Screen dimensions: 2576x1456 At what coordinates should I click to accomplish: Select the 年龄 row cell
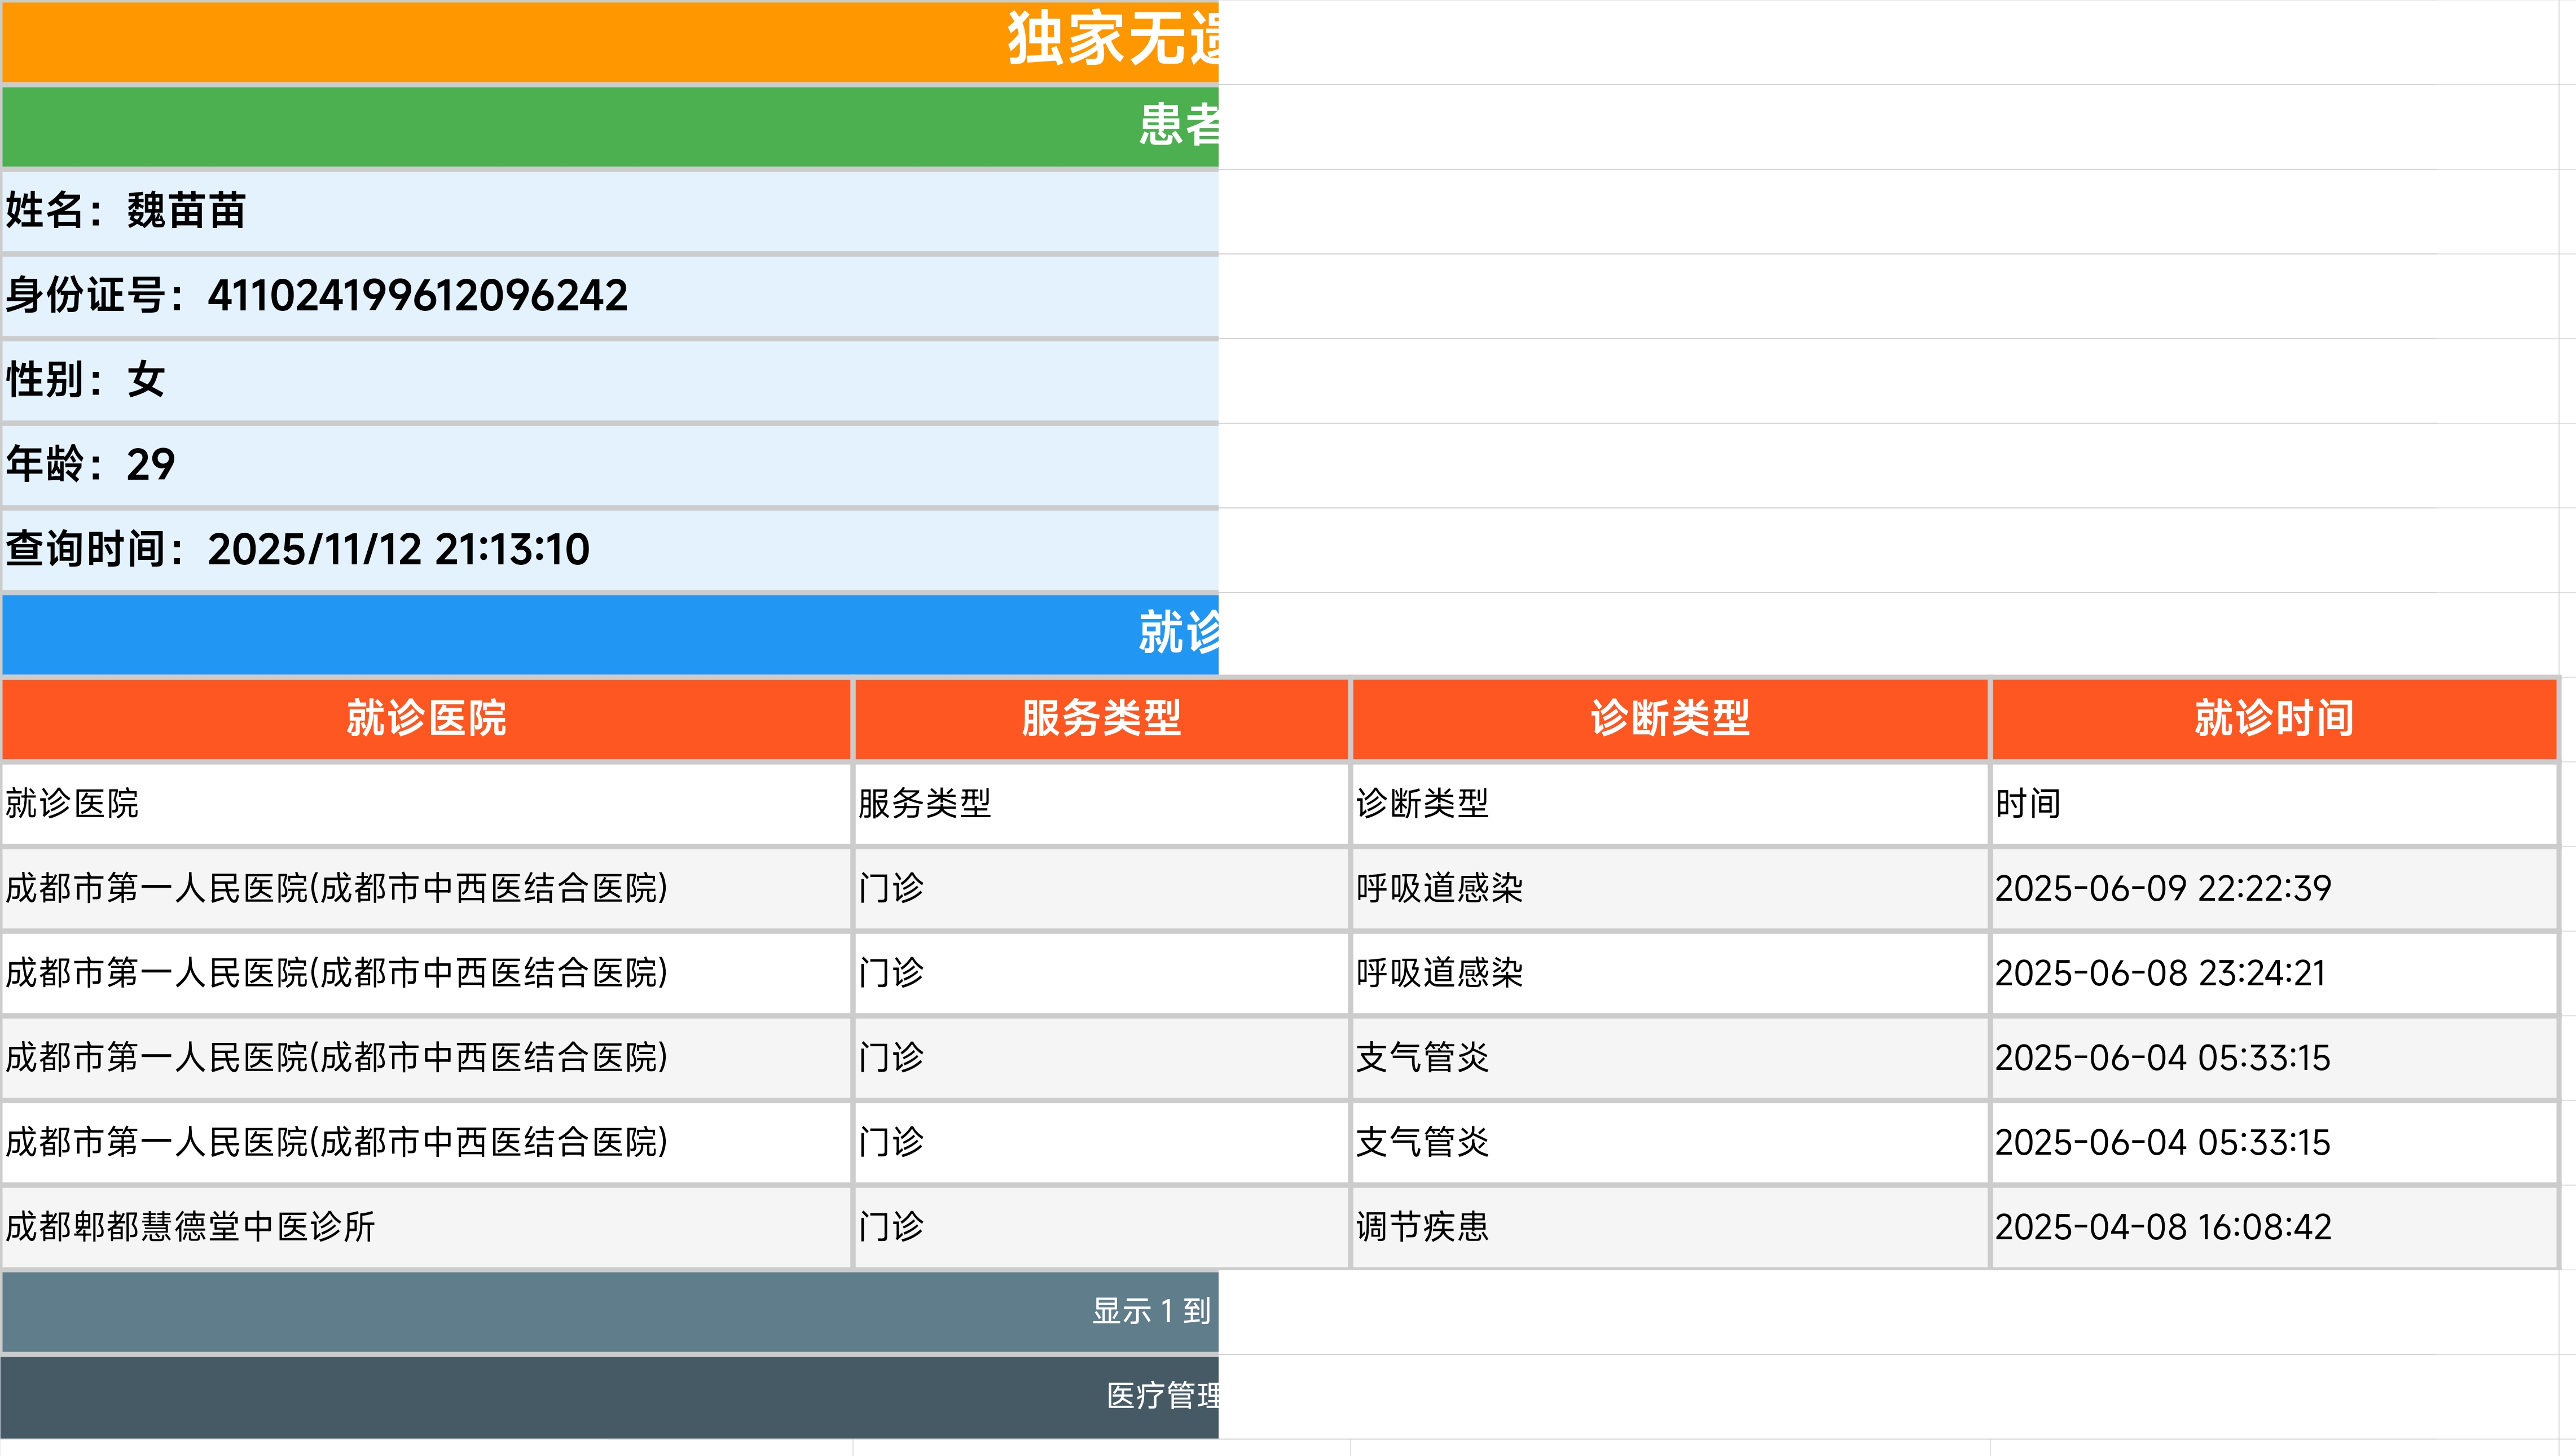click(610, 465)
